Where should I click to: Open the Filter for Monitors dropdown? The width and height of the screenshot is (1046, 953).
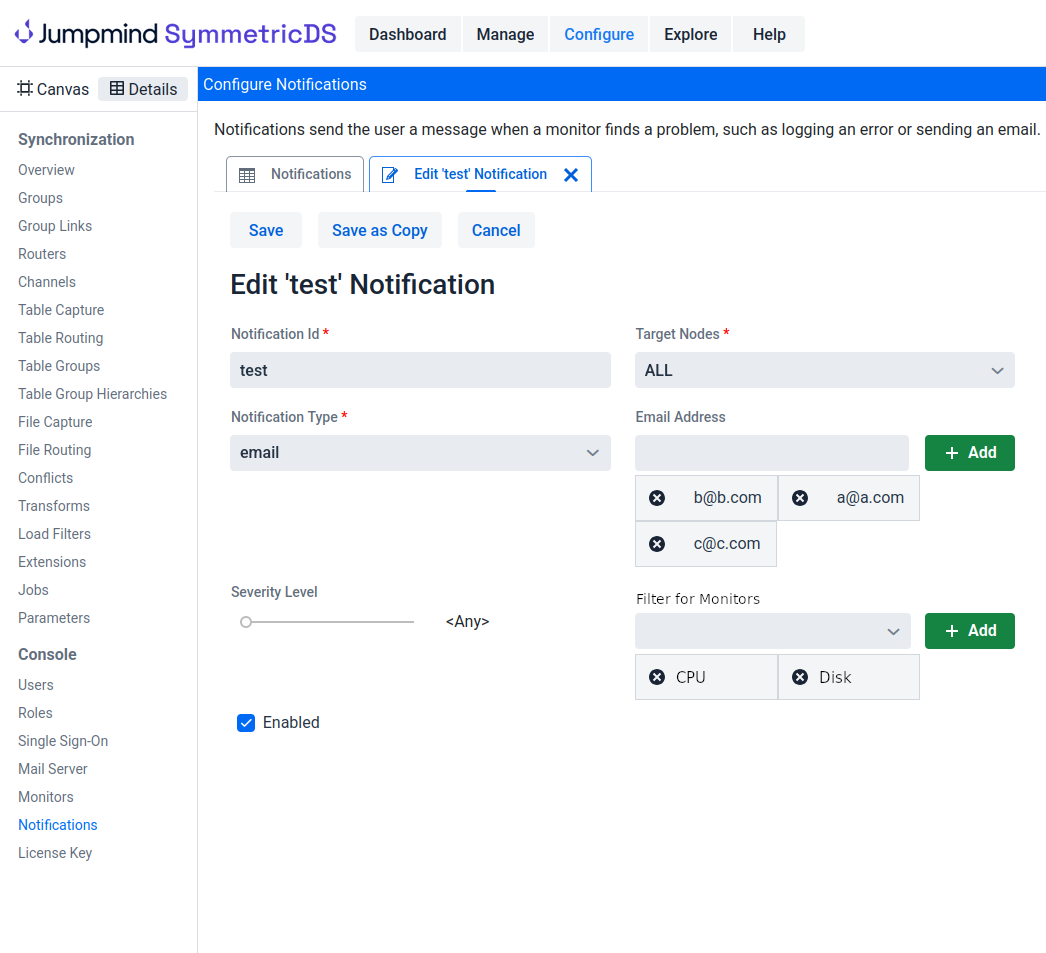(x=772, y=631)
